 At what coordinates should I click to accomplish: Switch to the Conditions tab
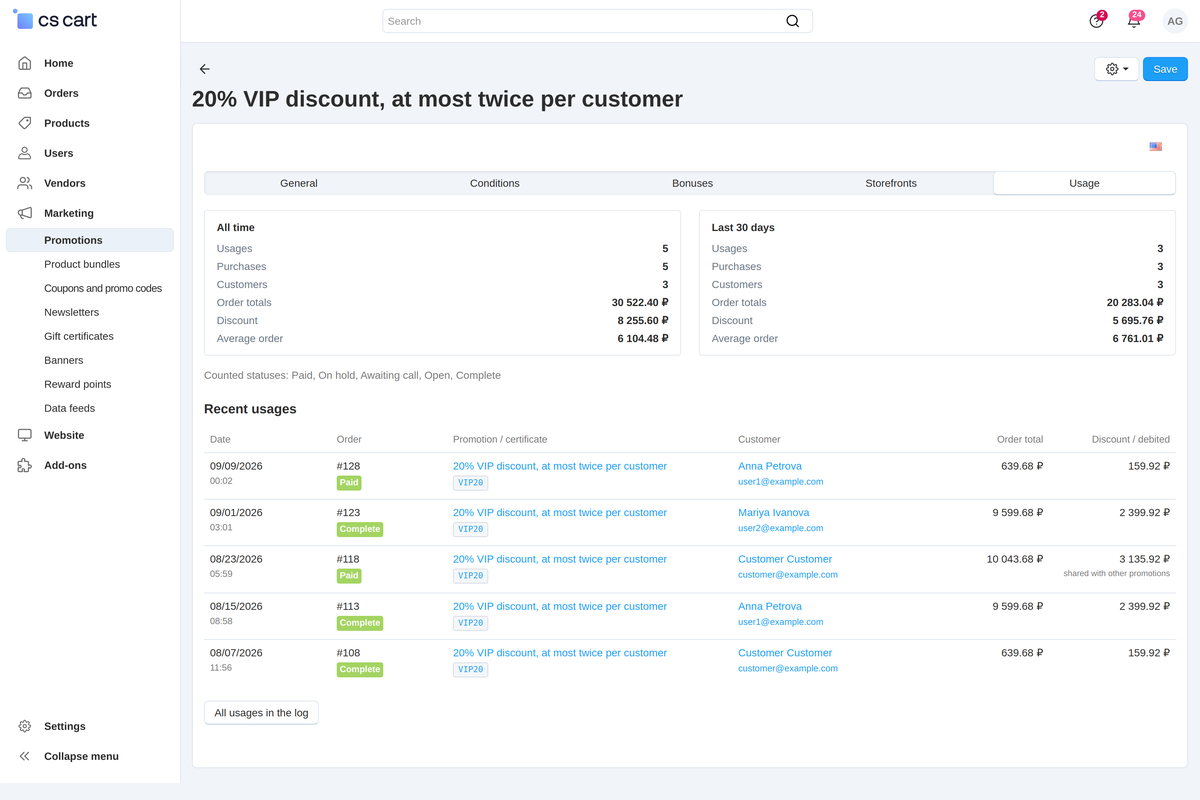point(495,183)
